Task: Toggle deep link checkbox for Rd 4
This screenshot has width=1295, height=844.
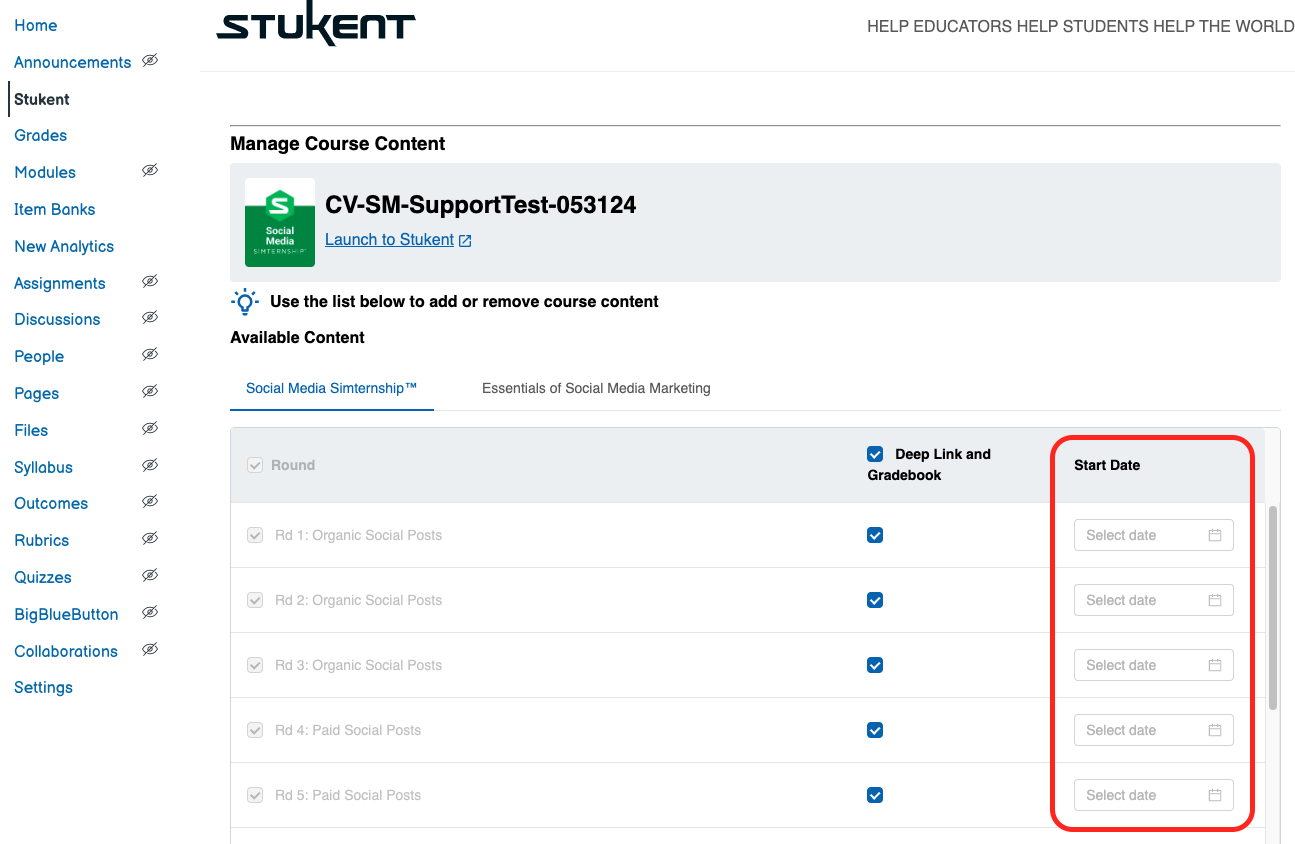Action: click(x=875, y=730)
